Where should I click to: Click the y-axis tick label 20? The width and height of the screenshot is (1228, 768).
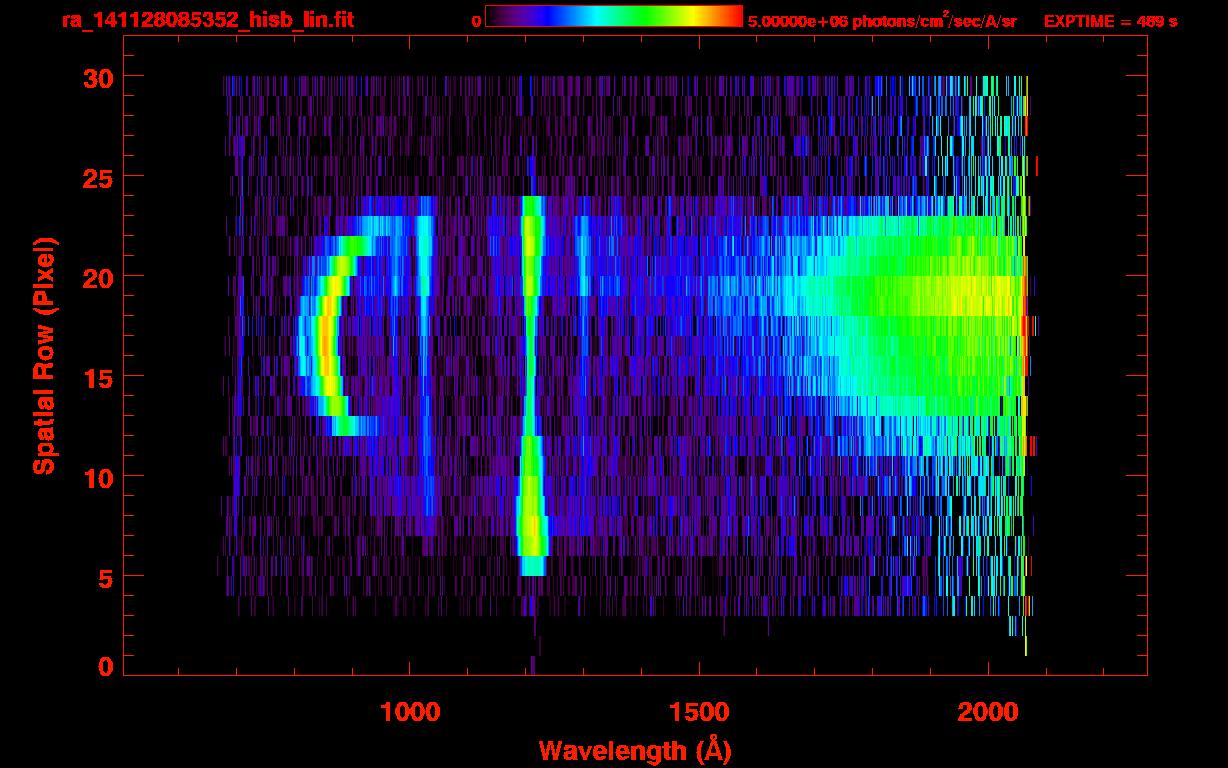click(96, 277)
